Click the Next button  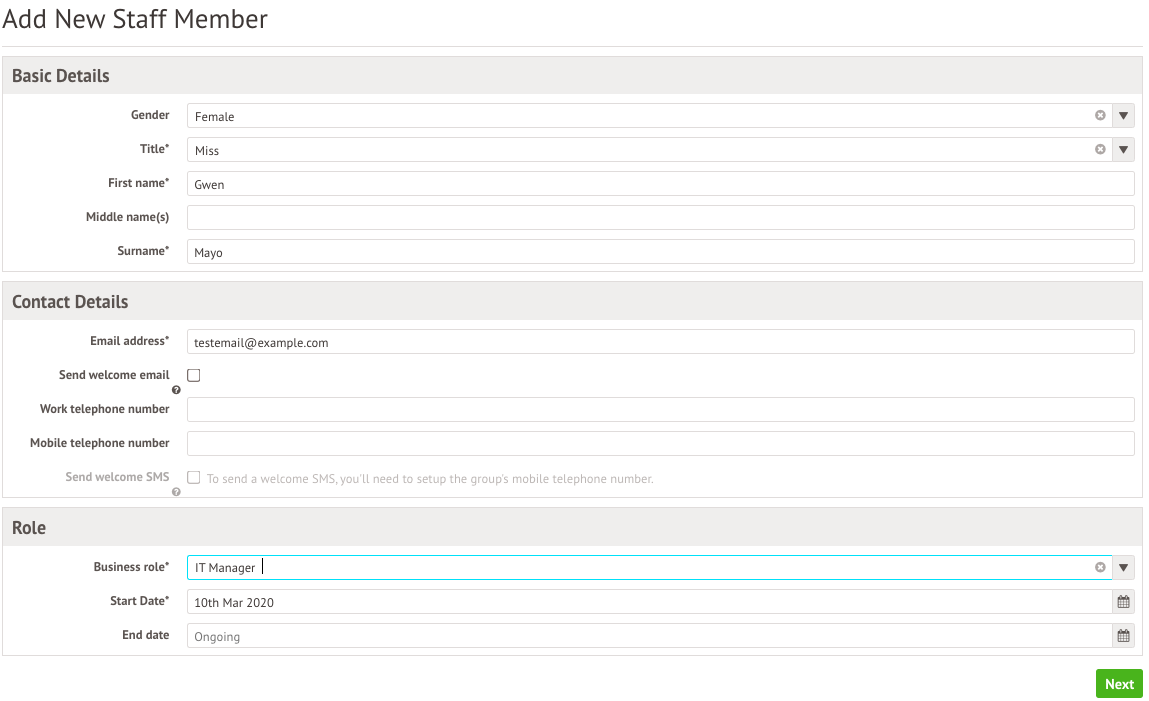point(1119,684)
